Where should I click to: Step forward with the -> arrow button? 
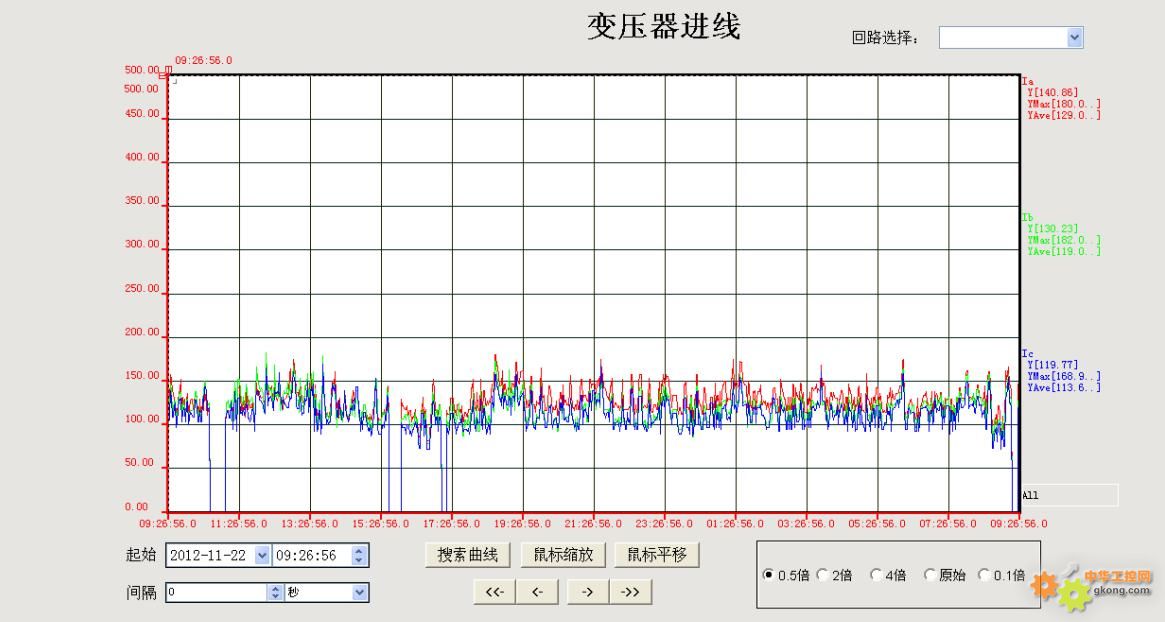coord(587,592)
